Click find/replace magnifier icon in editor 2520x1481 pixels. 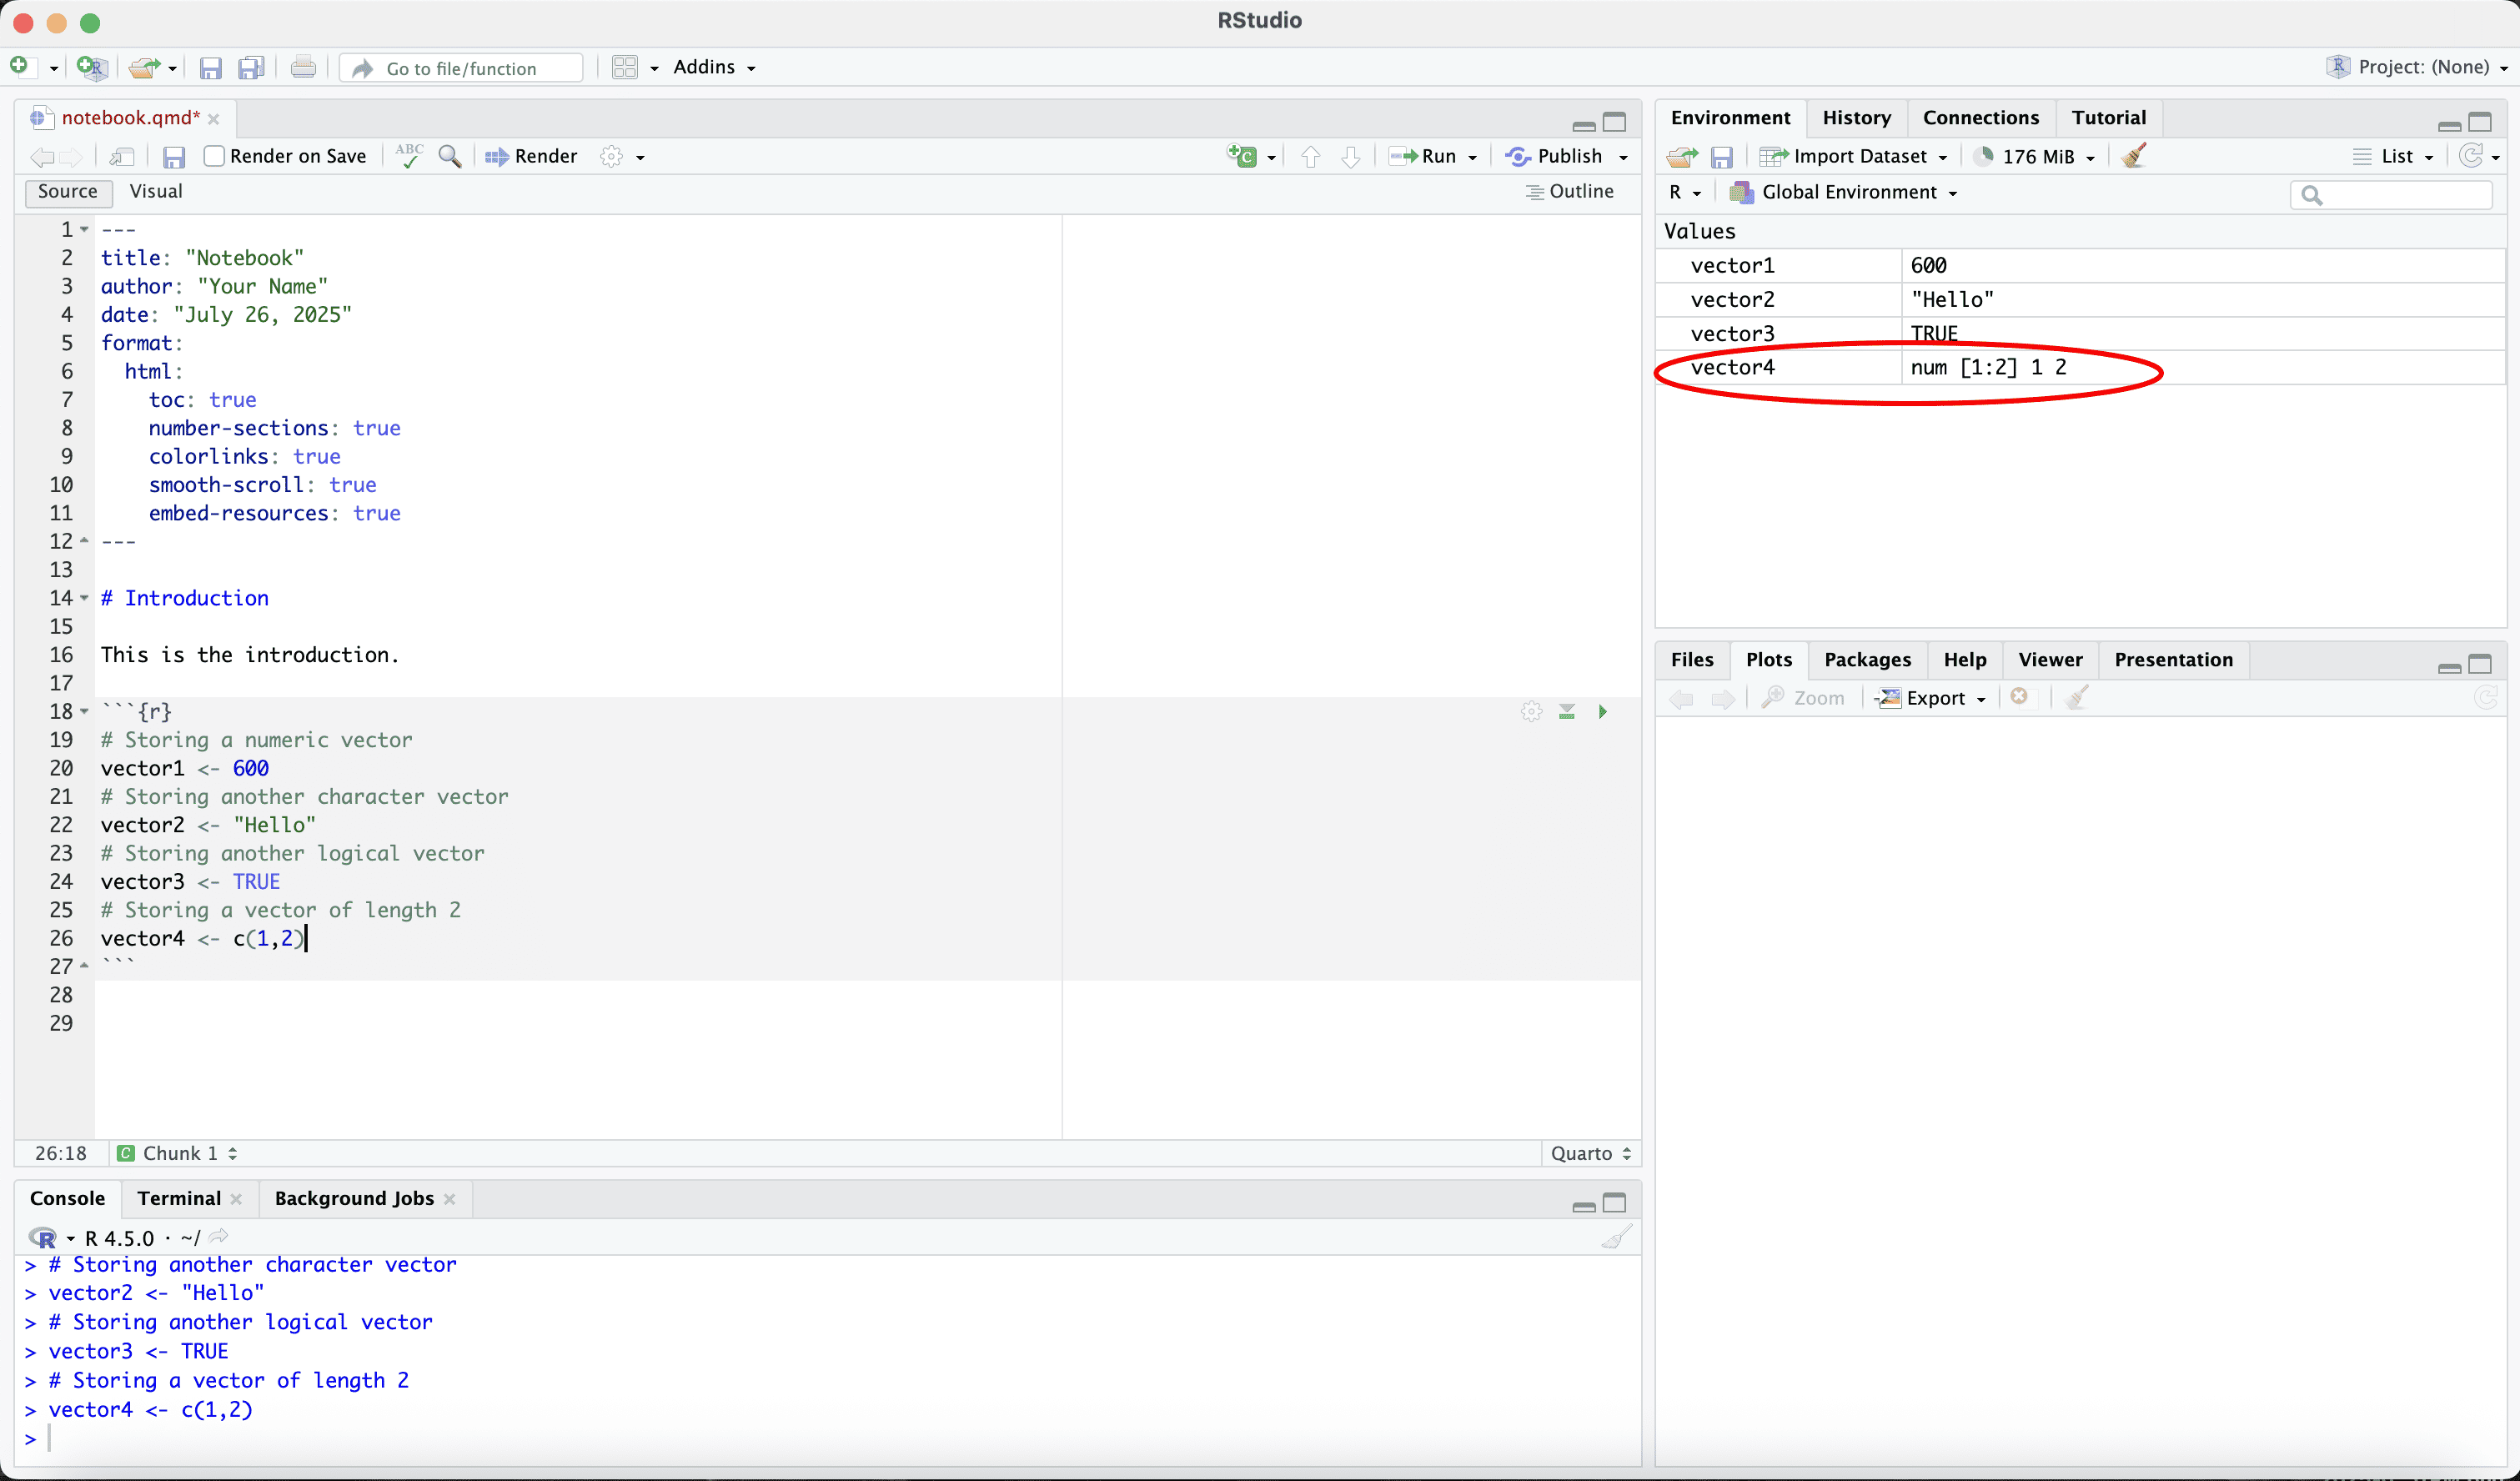(x=450, y=156)
